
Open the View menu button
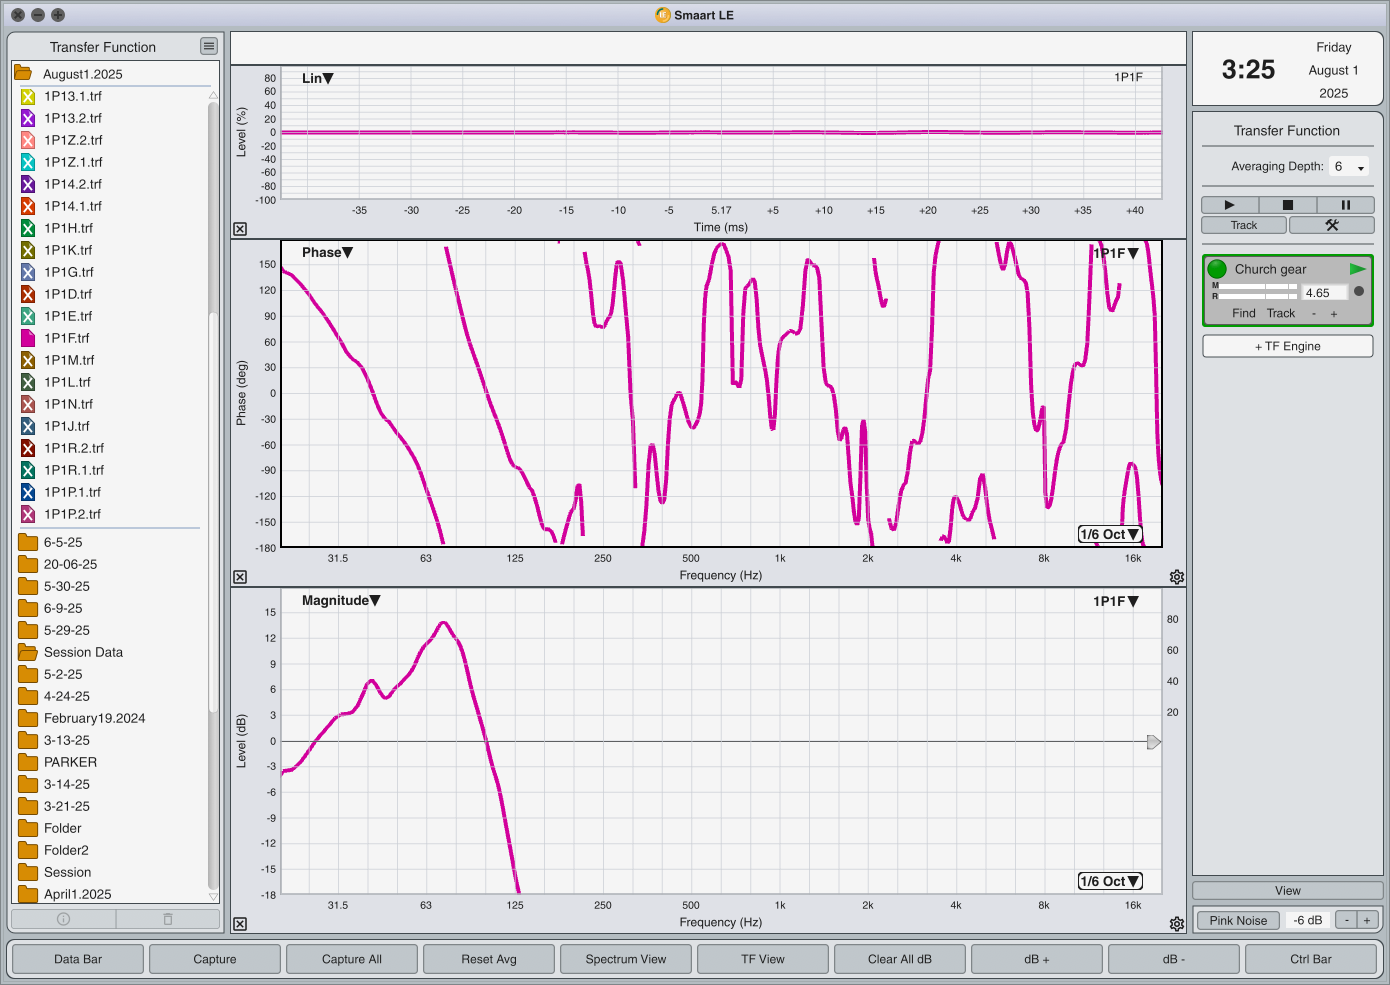pyautogui.click(x=1288, y=890)
